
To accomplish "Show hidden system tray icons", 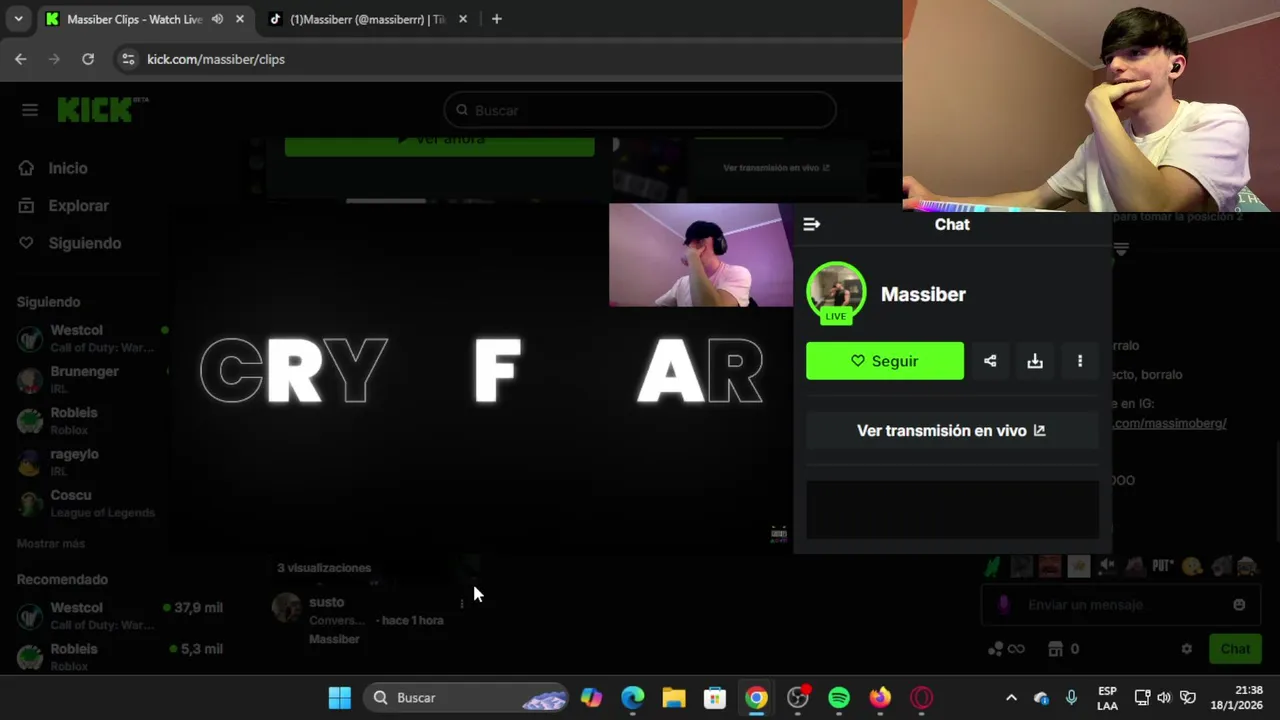I will pyautogui.click(x=1011, y=697).
